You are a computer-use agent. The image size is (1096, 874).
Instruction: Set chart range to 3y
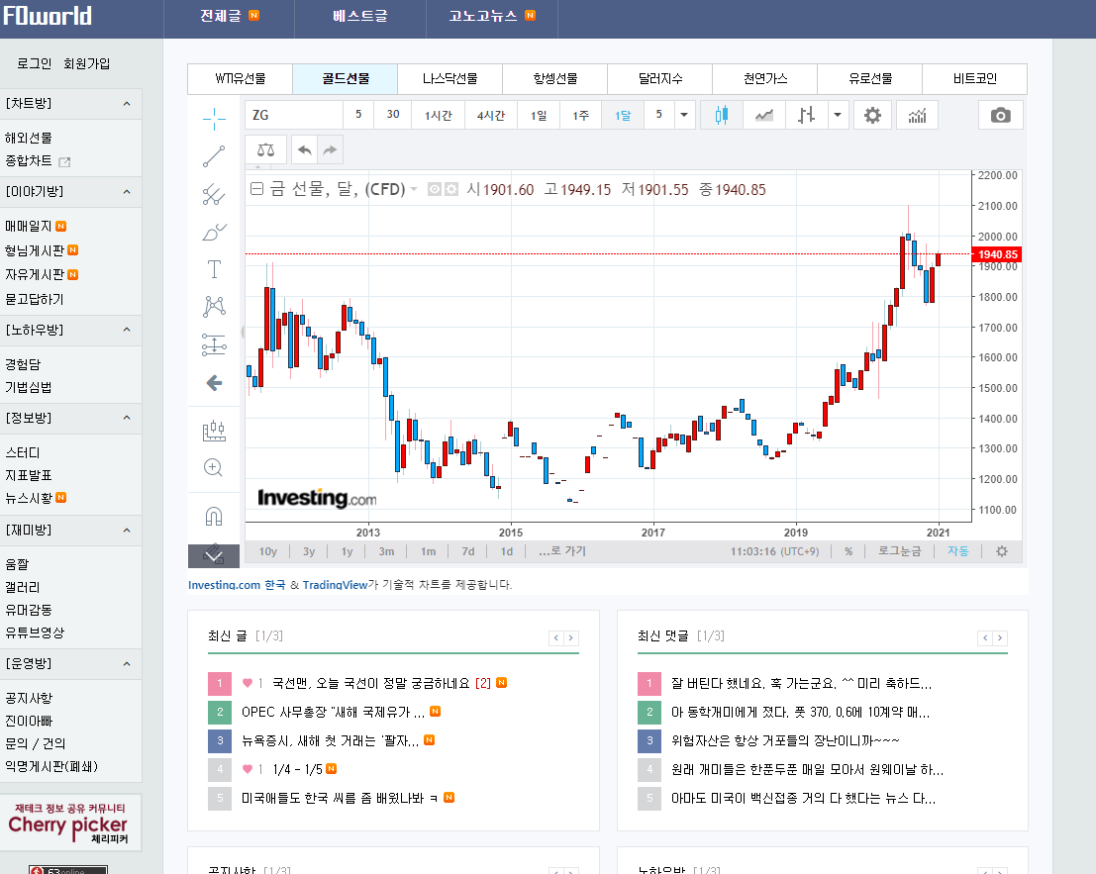pos(309,552)
